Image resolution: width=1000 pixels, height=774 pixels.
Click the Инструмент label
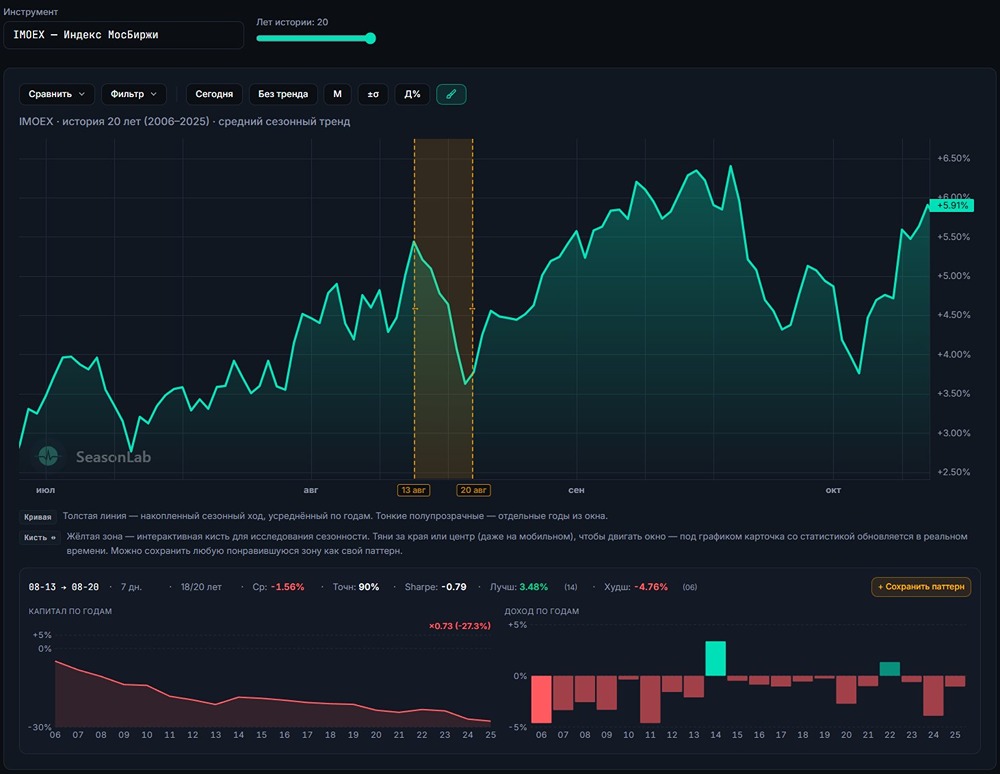31,11
